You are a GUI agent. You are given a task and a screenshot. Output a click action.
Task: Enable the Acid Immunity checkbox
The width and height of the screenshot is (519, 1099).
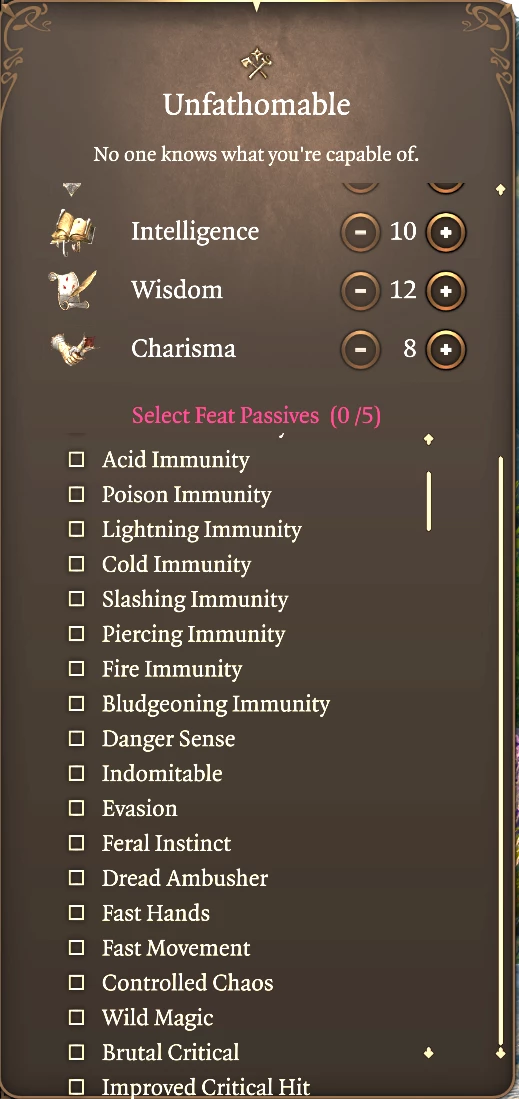coord(76,460)
